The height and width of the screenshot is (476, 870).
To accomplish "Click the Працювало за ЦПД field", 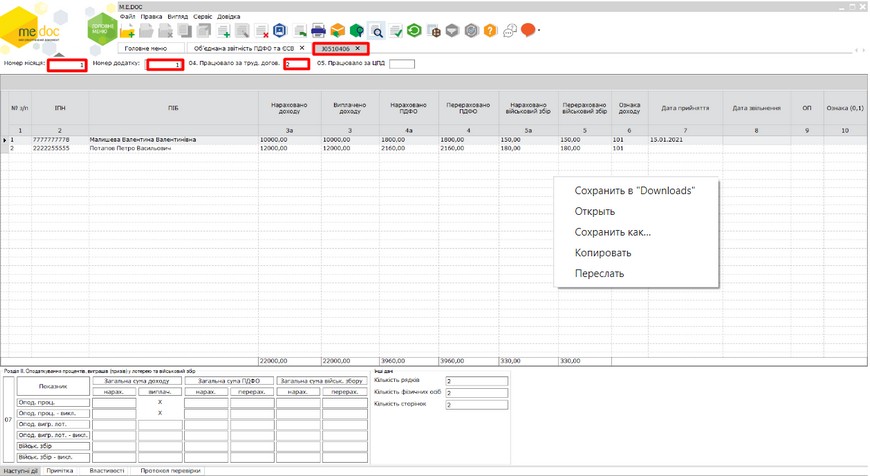I will tap(401, 64).
